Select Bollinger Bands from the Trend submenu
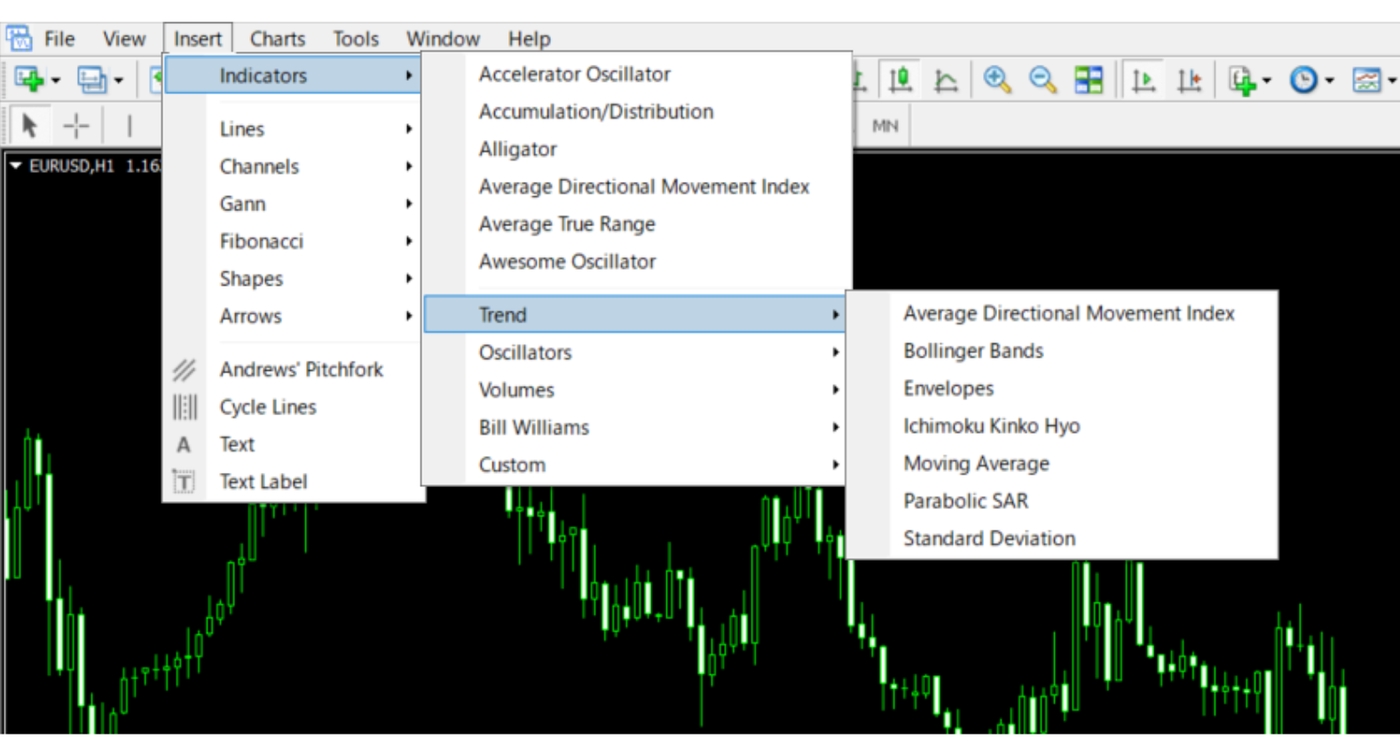The height and width of the screenshot is (747, 1400). pos(973,351)
